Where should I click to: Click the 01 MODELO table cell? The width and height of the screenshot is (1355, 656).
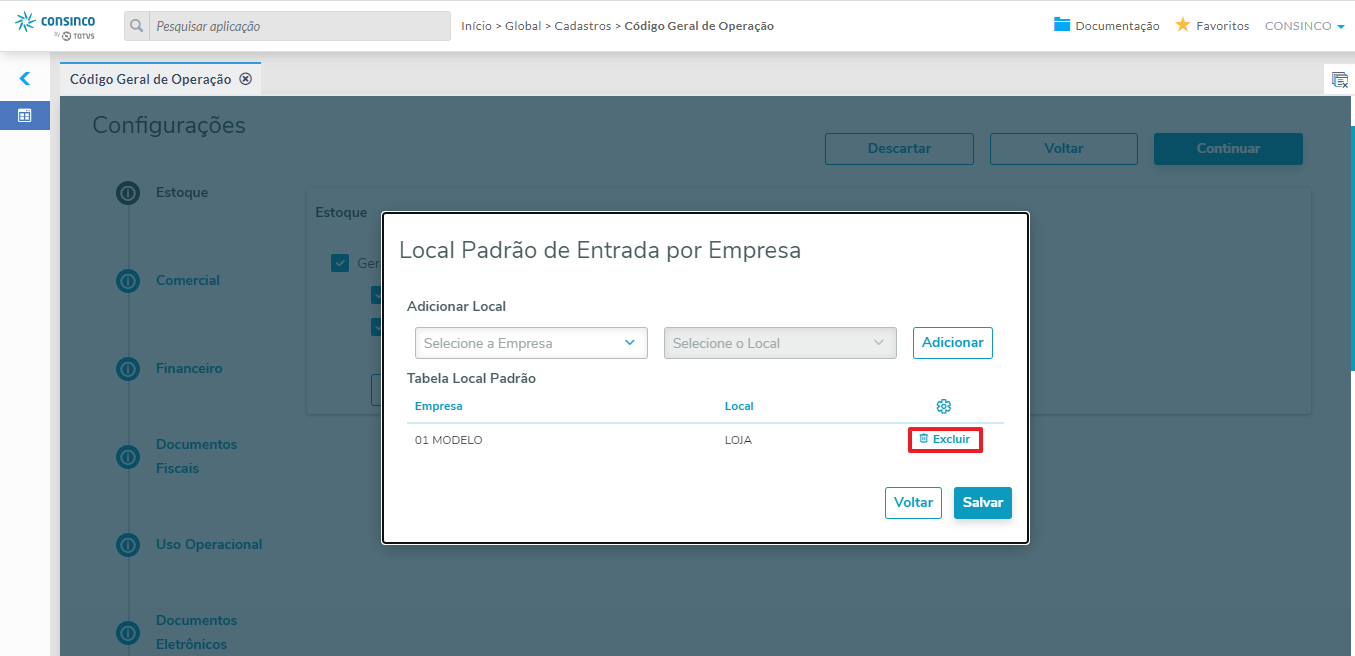(448, 440)
